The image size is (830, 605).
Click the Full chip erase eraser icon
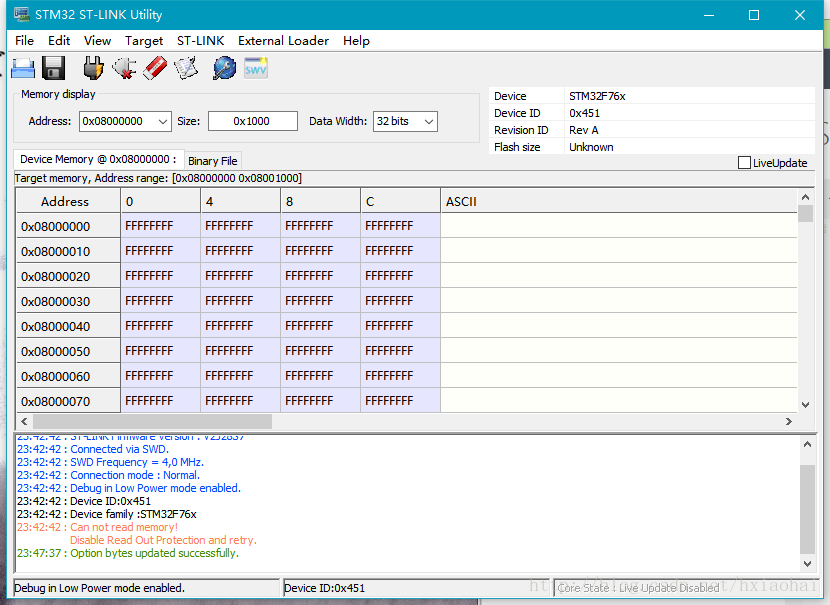(x=155, y=68)
